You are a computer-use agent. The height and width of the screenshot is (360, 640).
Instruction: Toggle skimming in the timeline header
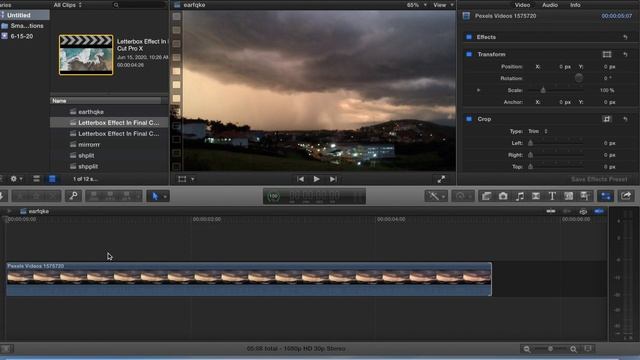point(551,211)
